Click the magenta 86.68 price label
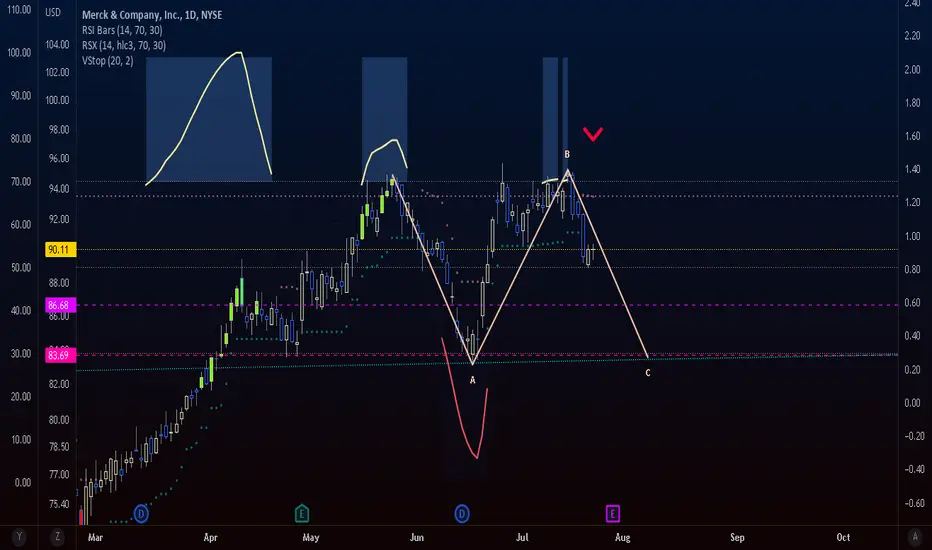The height and width of the screenshot is (550, 932). [x=61, y=305]
